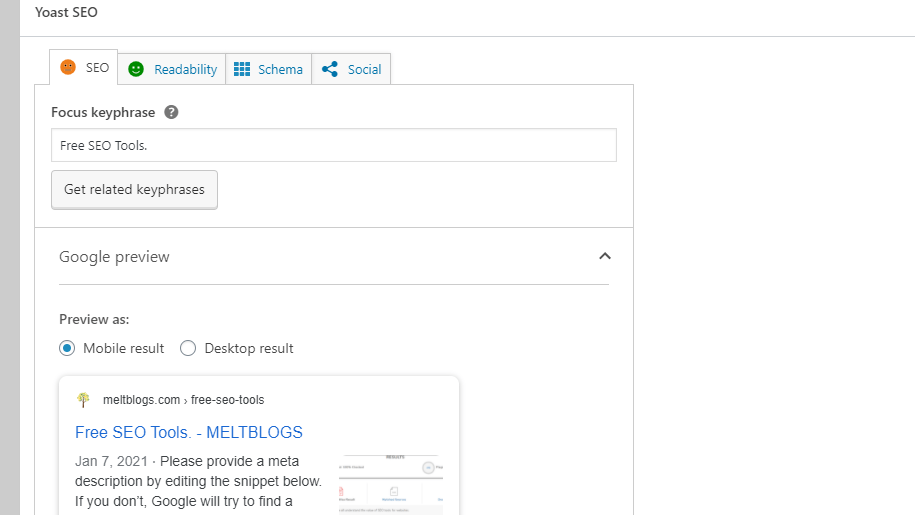Image resolution: width=915 pixels, height=515 pixels.
Task: Click the meta description preview text
Action: (198, 482)
